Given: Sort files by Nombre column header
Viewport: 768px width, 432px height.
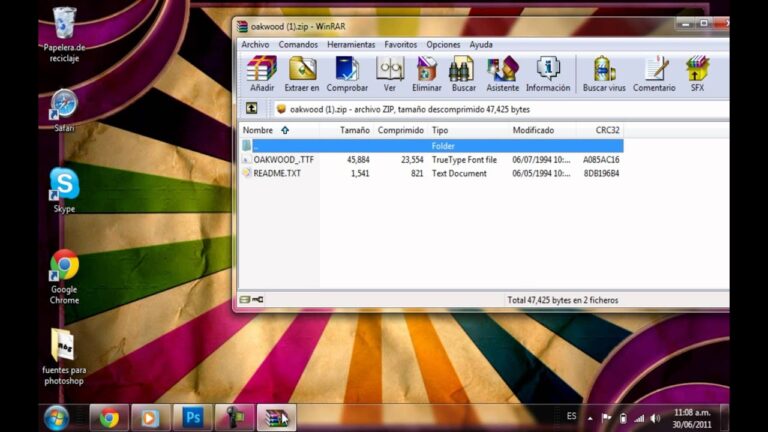Looking at the screenshot, I should tap(258, 130).
